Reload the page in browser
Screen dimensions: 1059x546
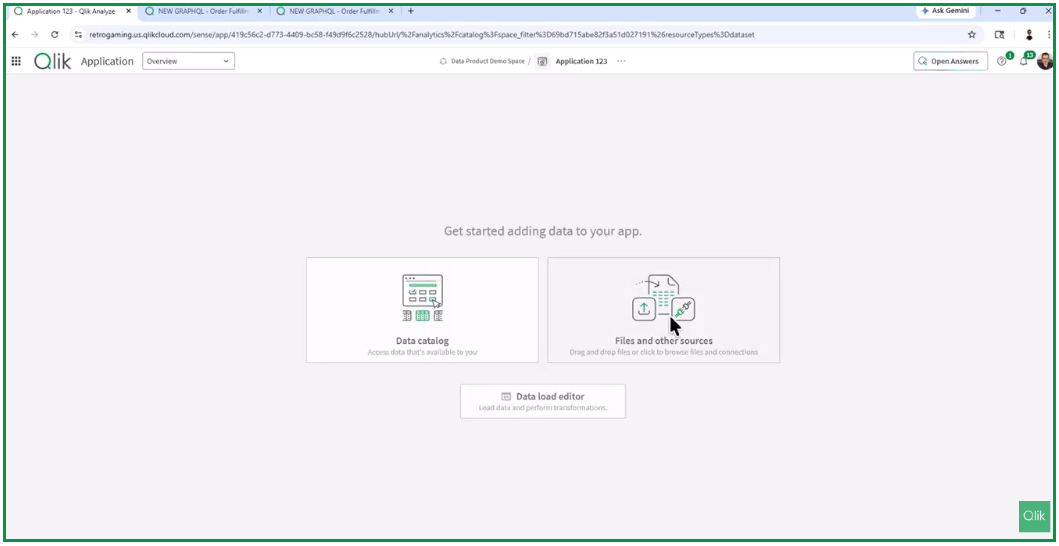click(55, 34)
